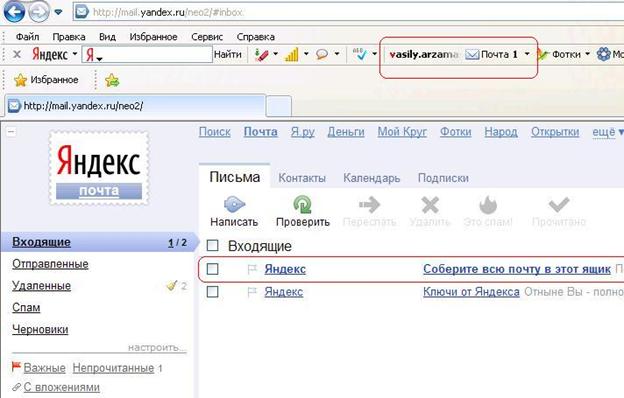The image size is (624, 398).
Task: Click the spell check ABC toolbar icon
Action: 360,54
